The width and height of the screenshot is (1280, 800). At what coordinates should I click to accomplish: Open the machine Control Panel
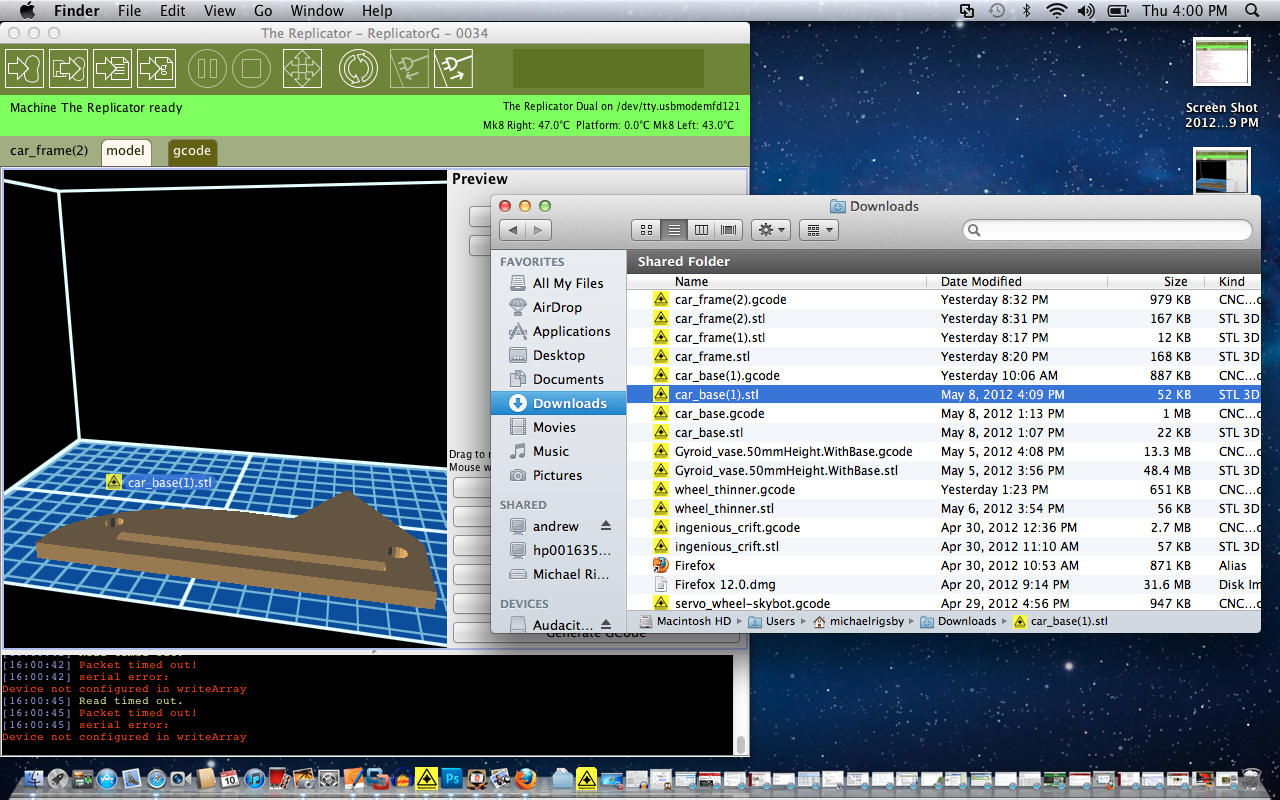pyautogui.click(x=303, y=68)
